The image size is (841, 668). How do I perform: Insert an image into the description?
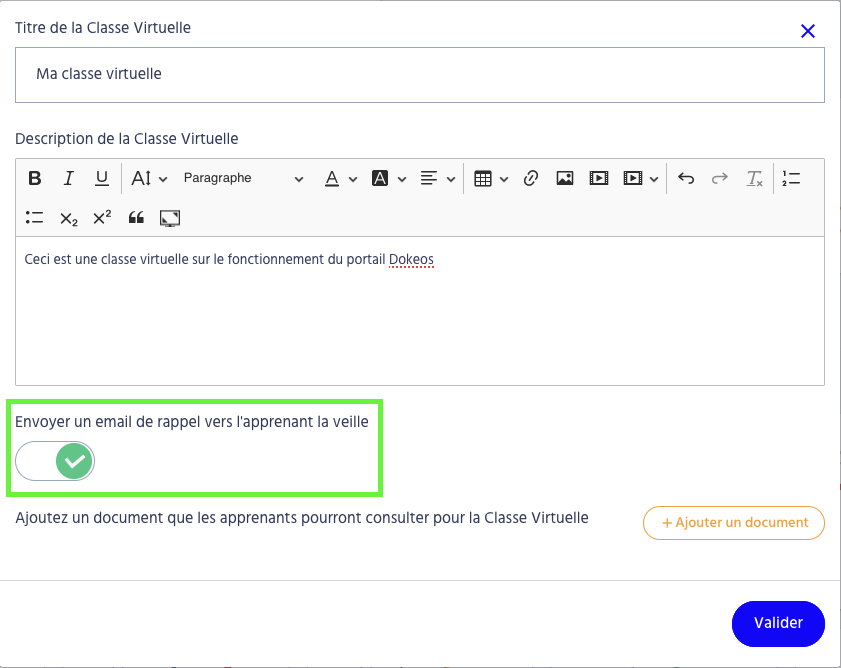565,179
